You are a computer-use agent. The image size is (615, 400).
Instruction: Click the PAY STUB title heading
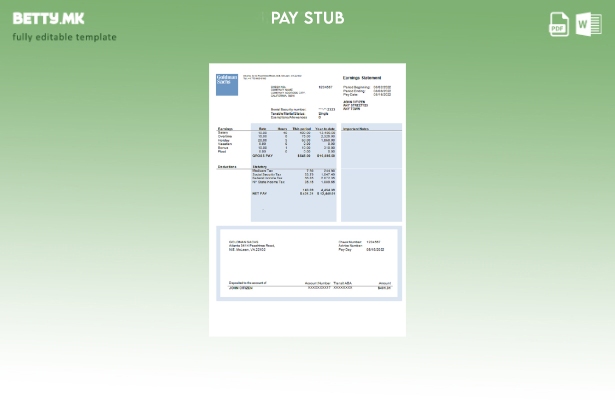click(307, 19)
